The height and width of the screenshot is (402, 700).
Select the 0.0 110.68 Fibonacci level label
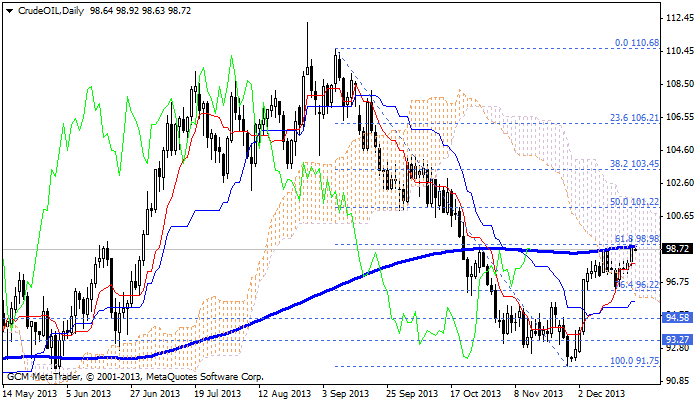[636, 43]
